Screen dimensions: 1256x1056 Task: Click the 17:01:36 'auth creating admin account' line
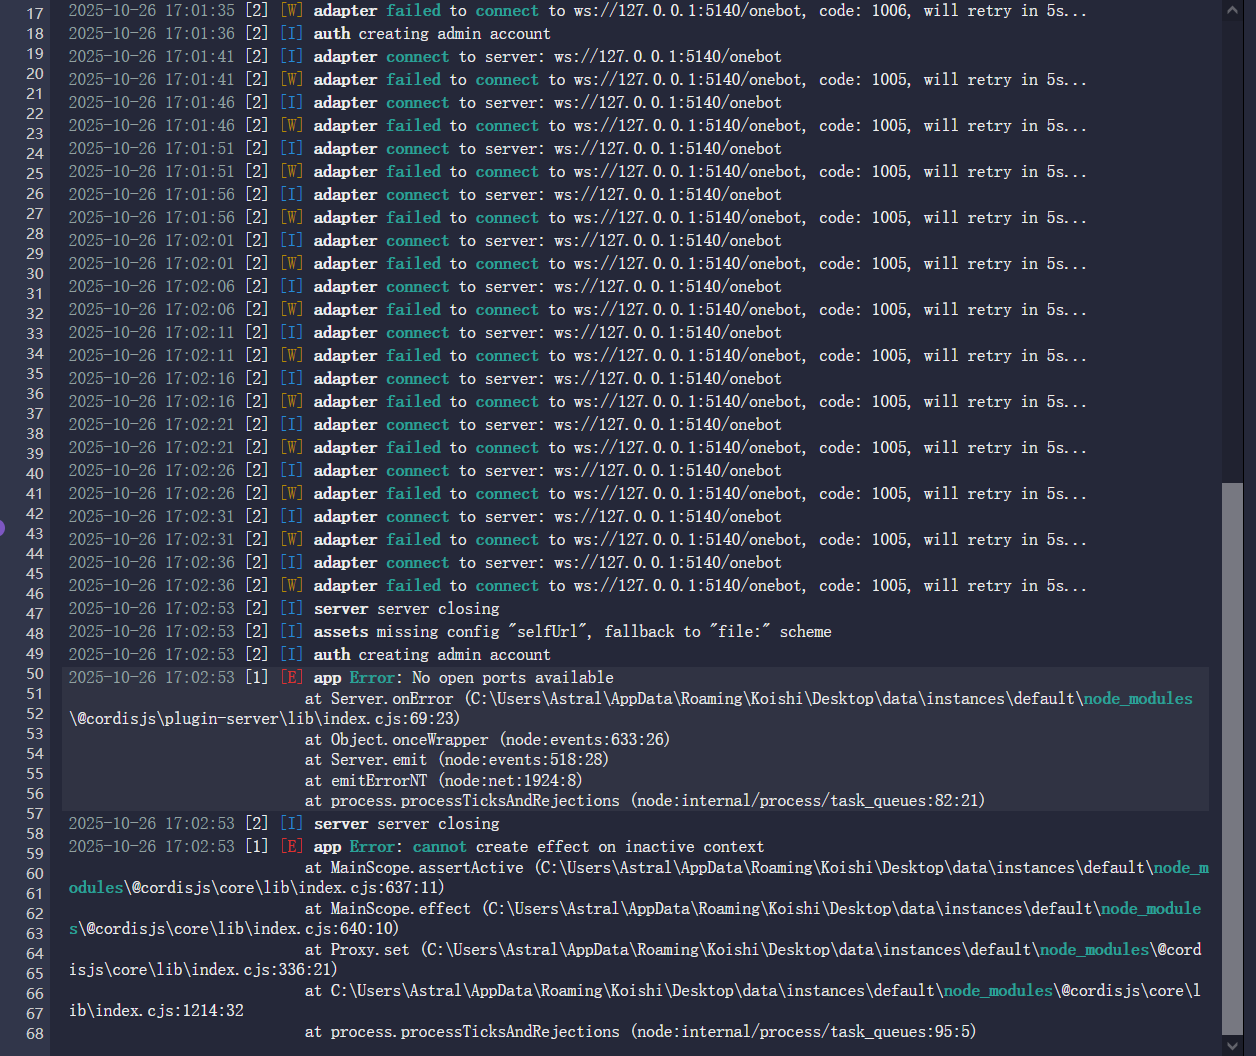coord(432,34)
